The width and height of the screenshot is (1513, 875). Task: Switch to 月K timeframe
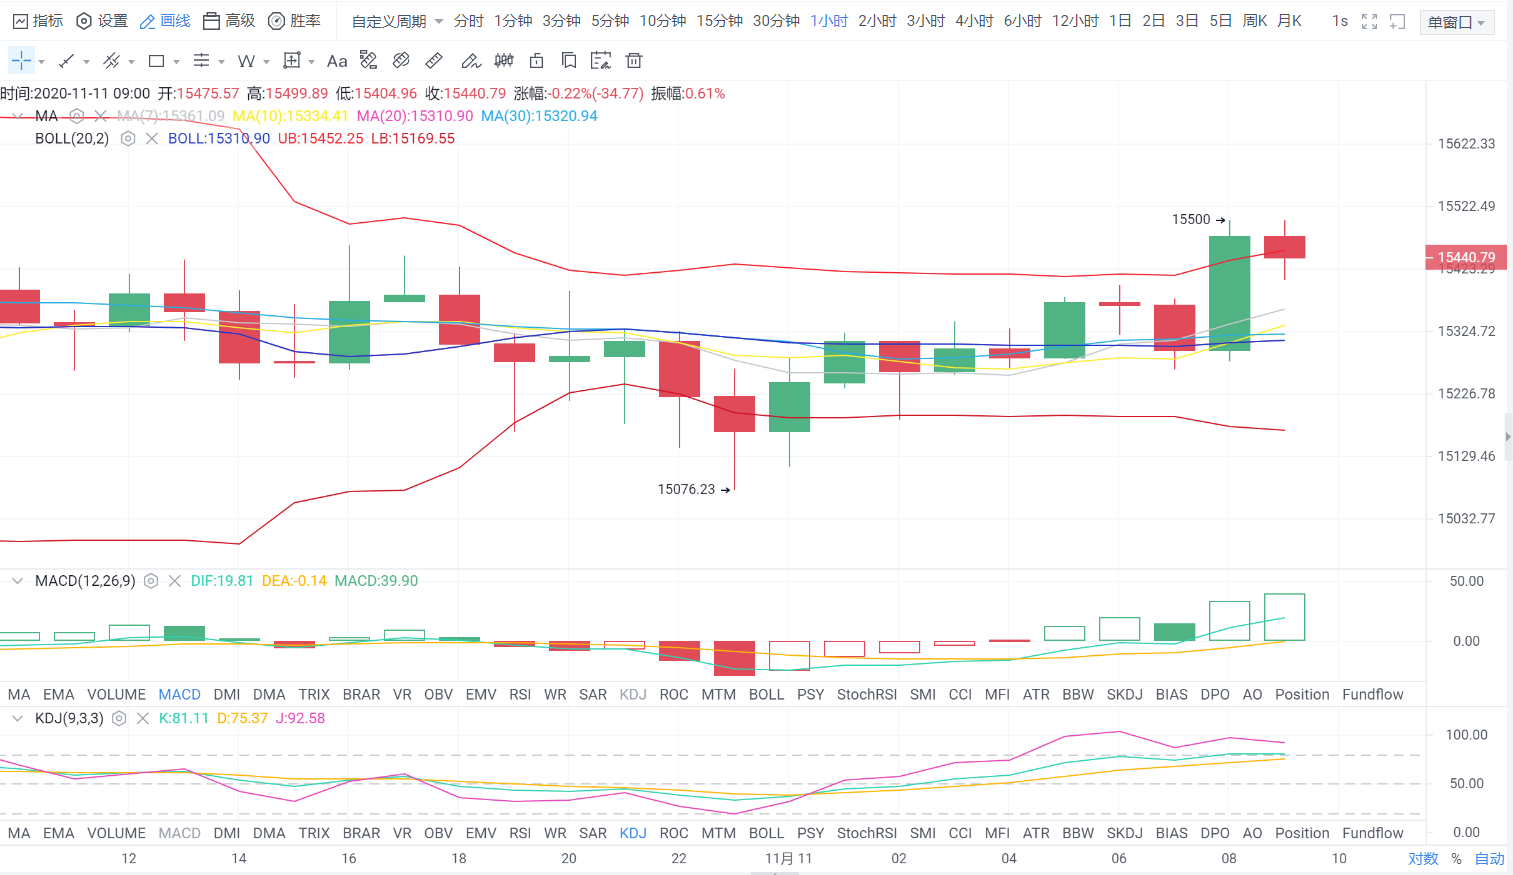tap(1290, 21)
